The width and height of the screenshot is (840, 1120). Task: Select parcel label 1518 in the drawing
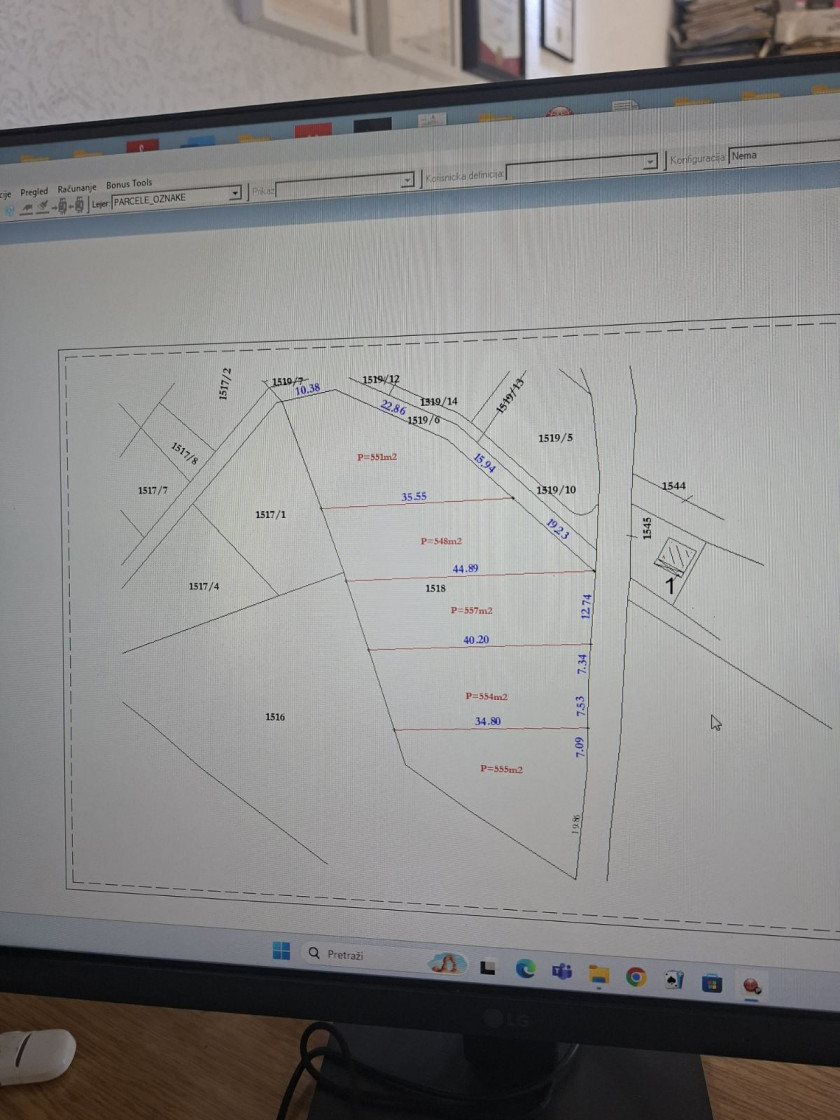(x=435, y=589)
